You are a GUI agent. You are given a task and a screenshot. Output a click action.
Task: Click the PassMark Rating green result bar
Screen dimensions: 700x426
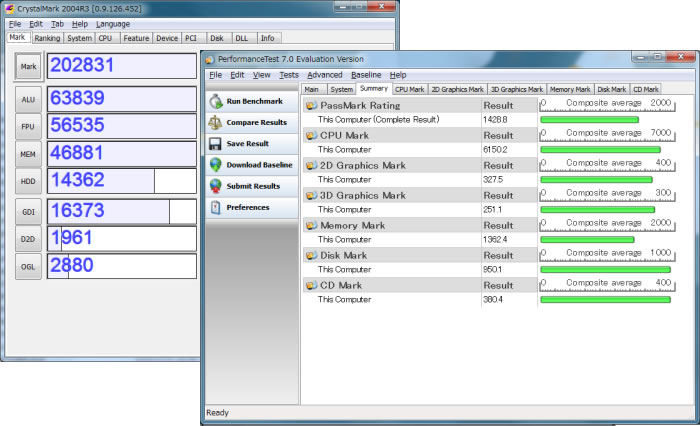coord(589,120)
